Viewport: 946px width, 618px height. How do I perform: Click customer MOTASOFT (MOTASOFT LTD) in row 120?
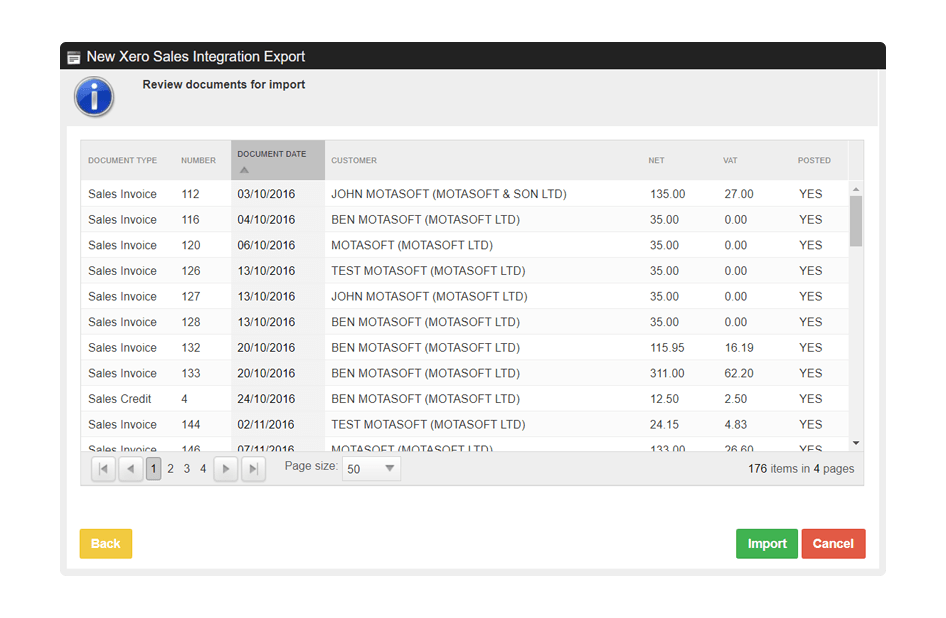[412, 245]
